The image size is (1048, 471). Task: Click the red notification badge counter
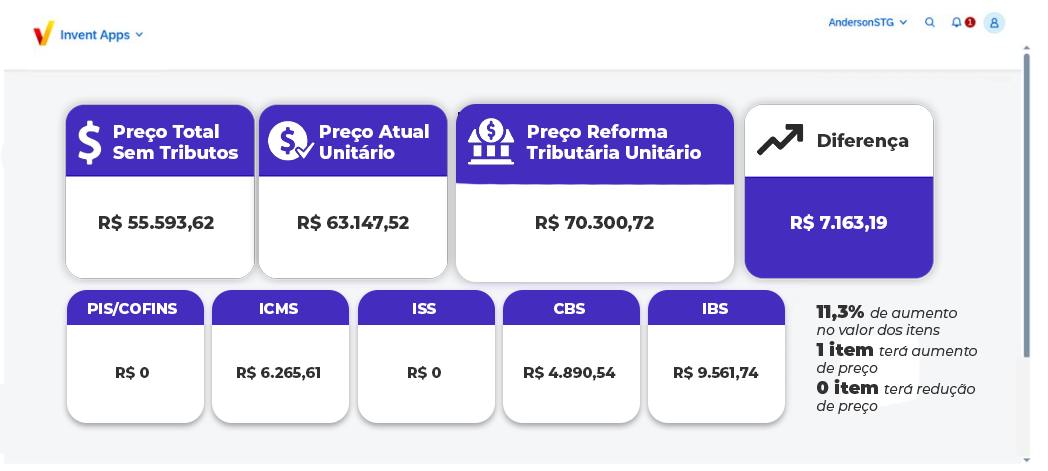click(970, 22)
